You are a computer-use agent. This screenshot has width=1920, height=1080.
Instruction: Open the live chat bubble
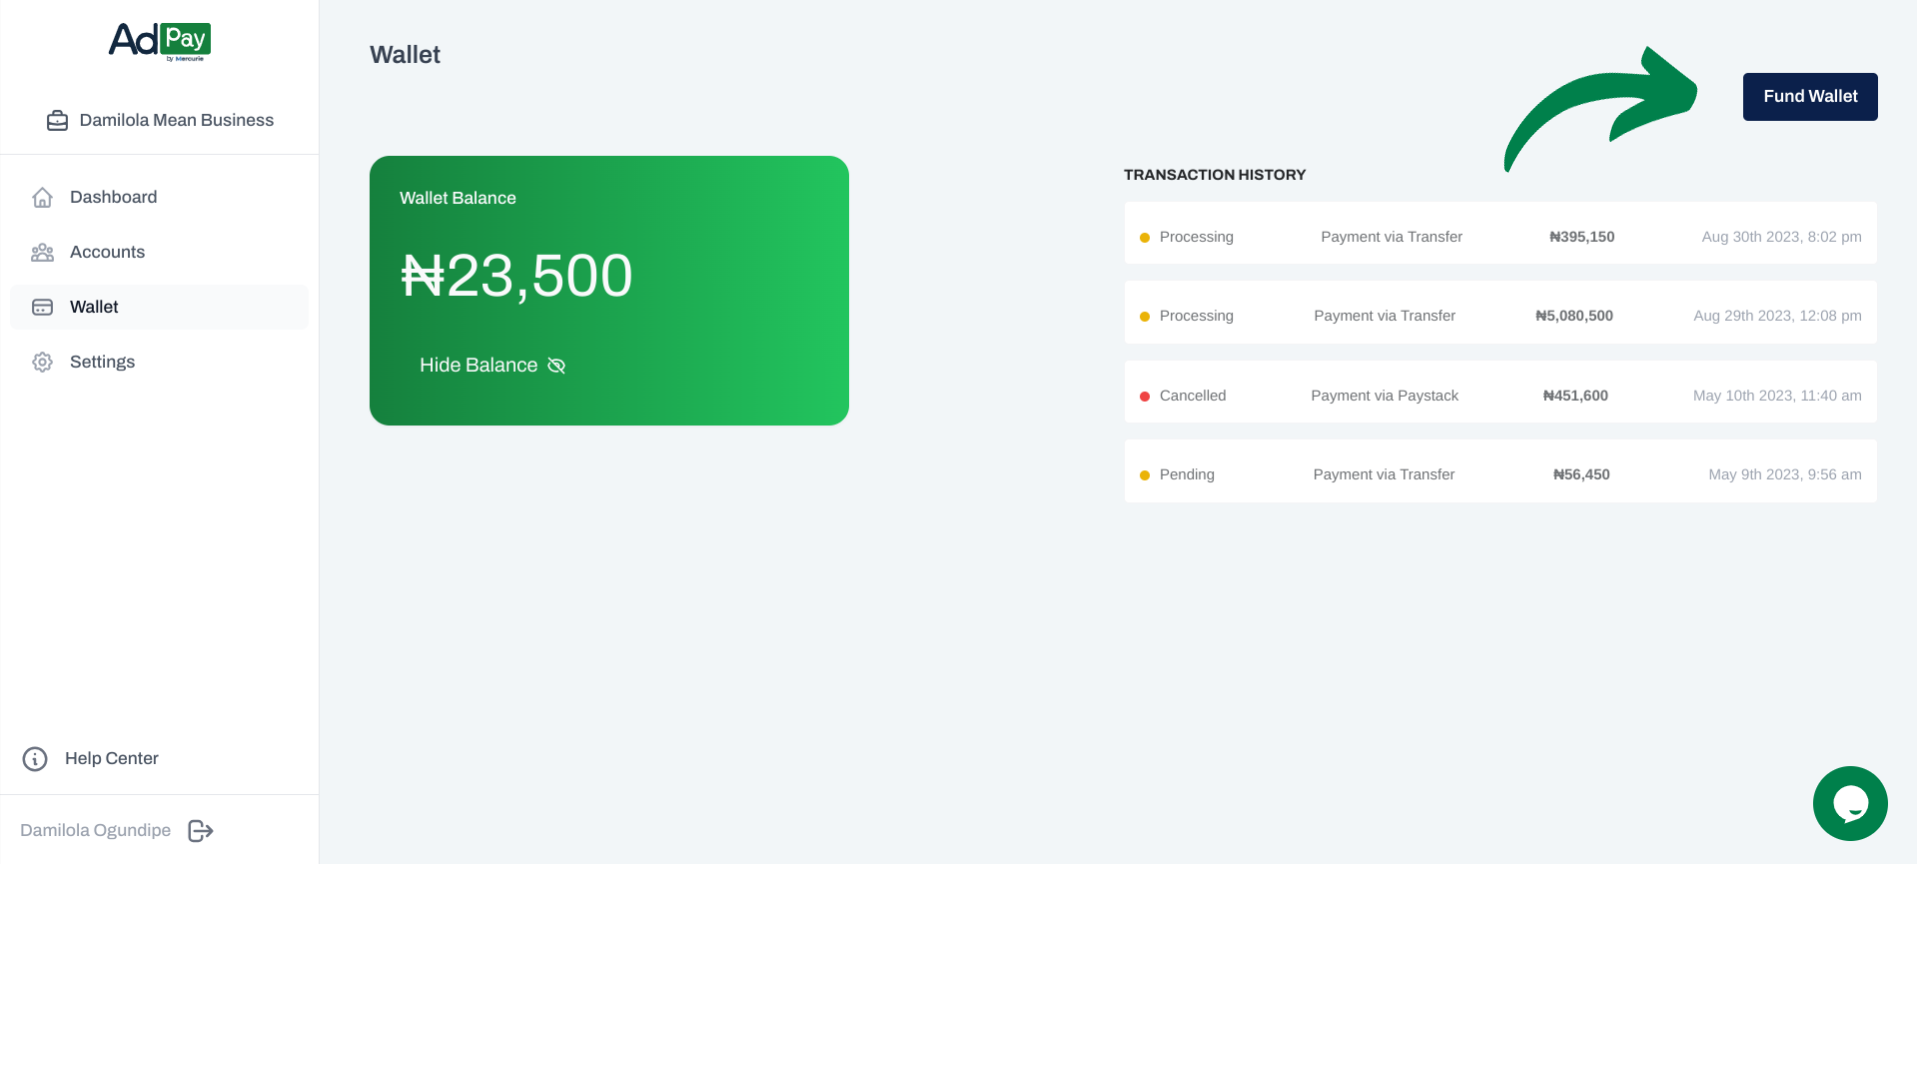[x=1850, y=803]
